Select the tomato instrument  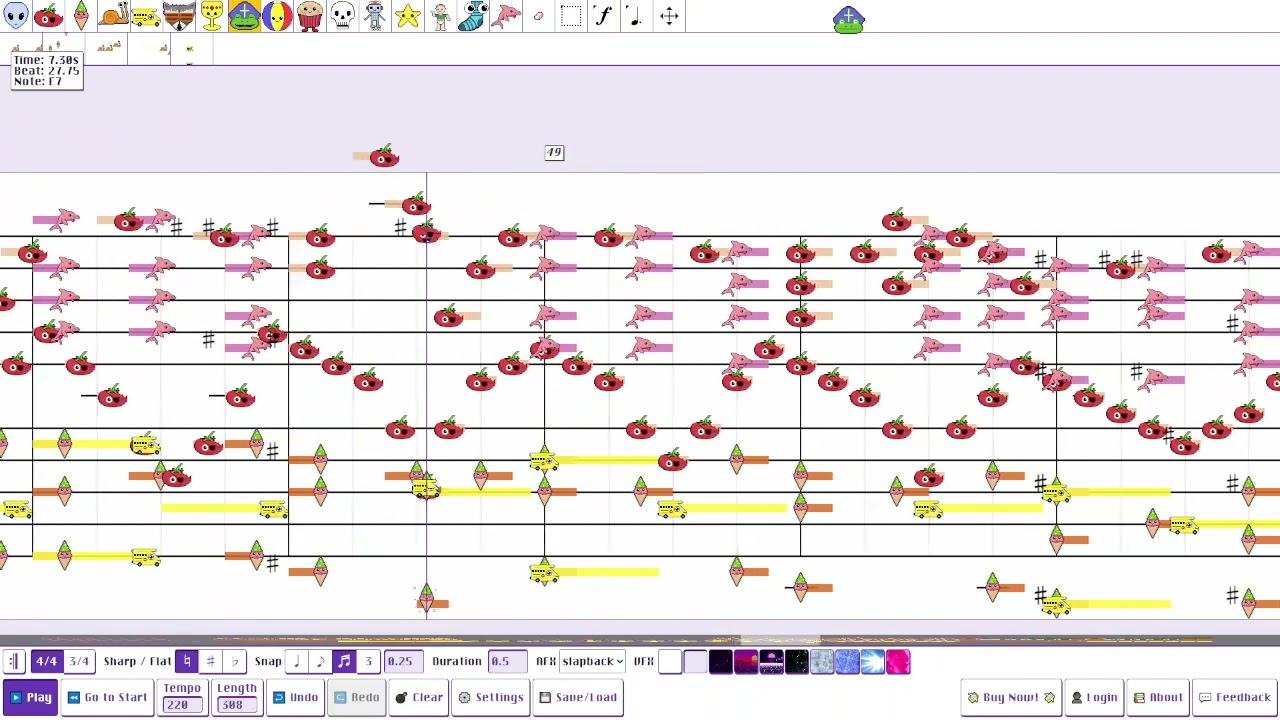tap(48, 16)
